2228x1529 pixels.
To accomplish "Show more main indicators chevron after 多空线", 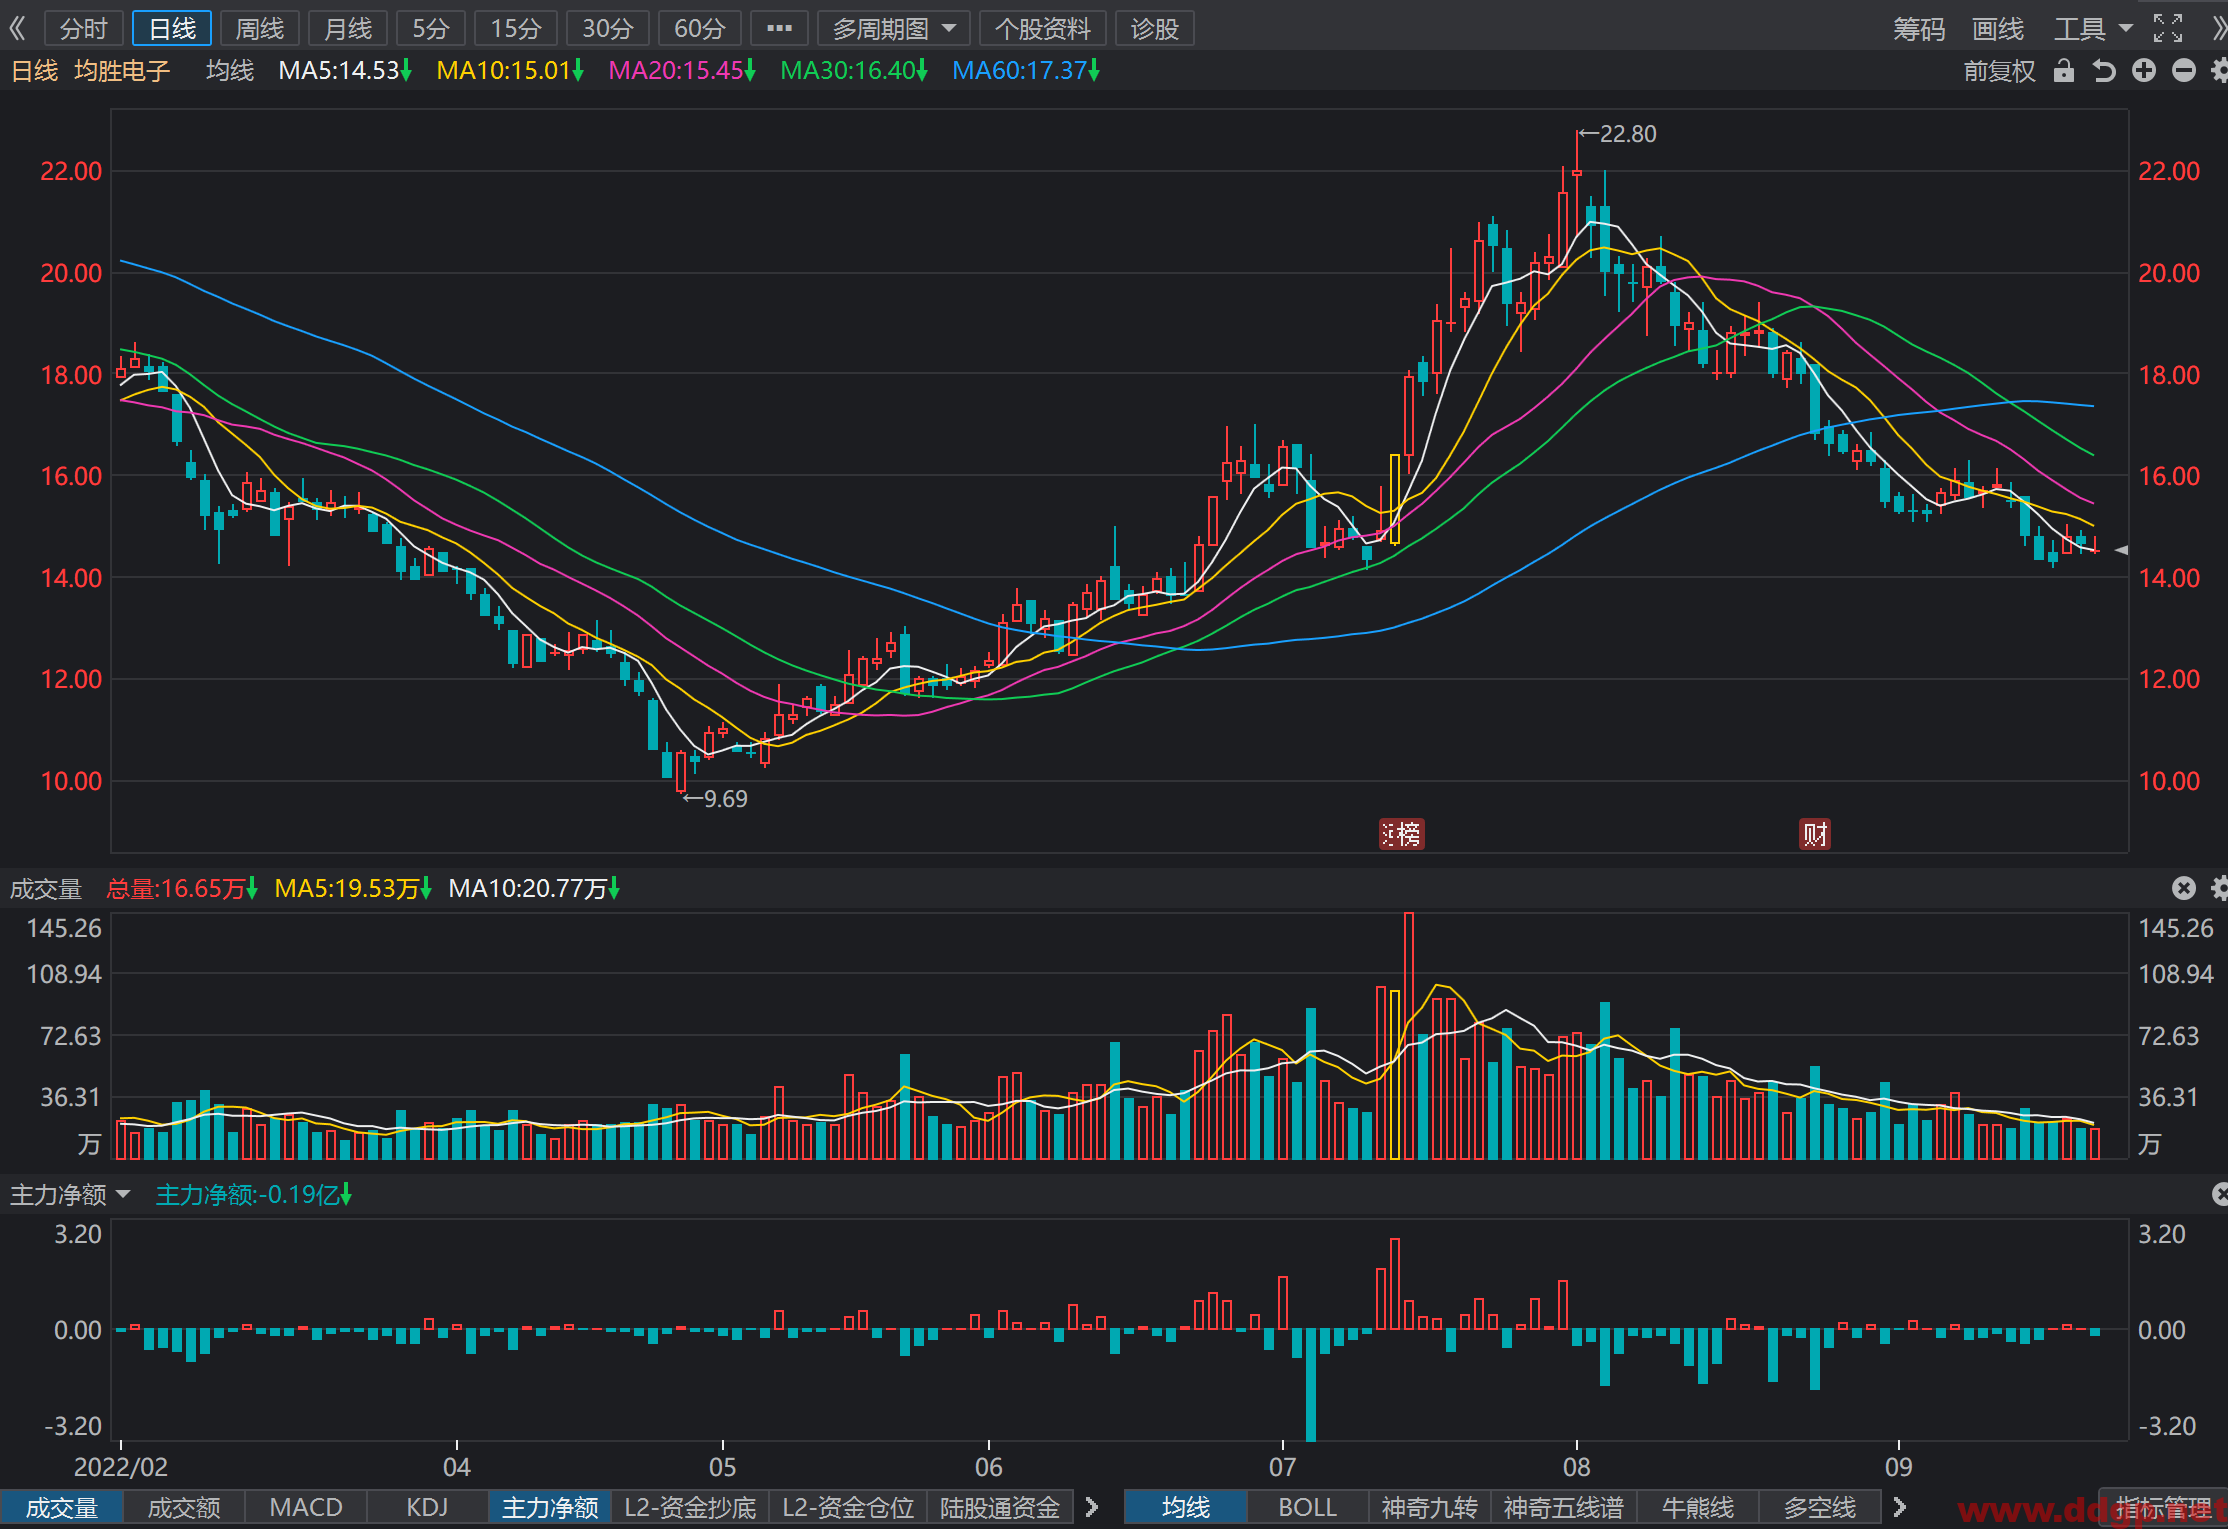I will 1900,1508.
